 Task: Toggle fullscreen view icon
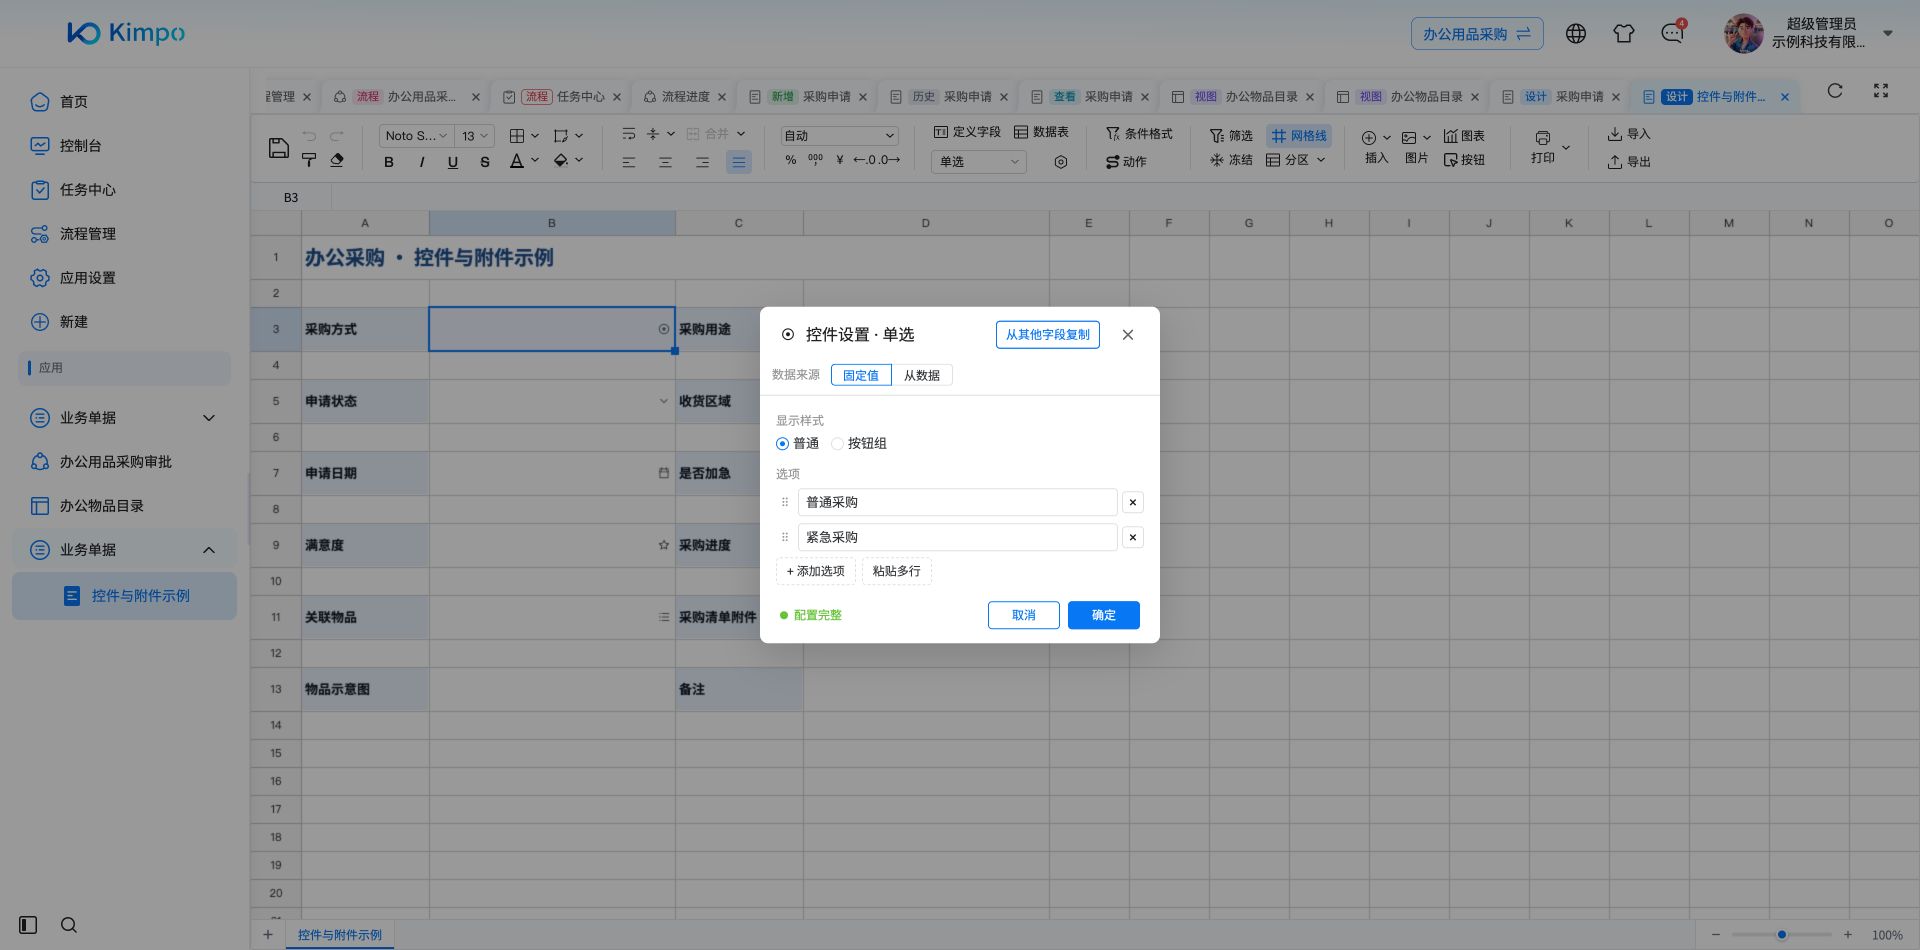tap(1881, 91)
